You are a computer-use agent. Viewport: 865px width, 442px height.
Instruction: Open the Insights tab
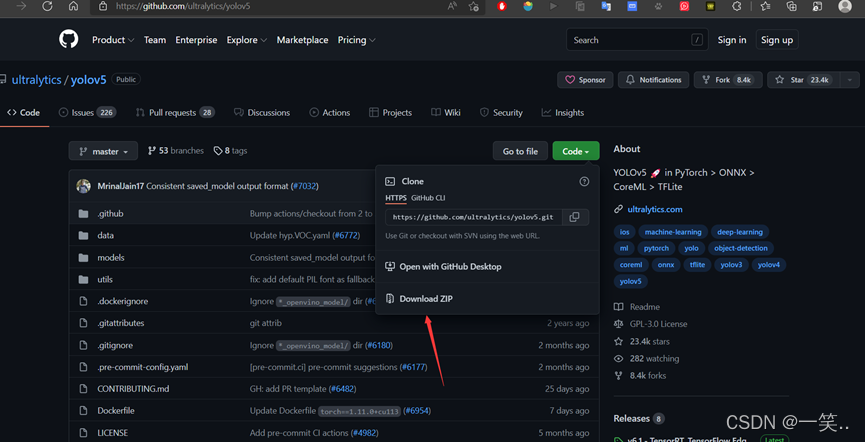coord(563,113)
